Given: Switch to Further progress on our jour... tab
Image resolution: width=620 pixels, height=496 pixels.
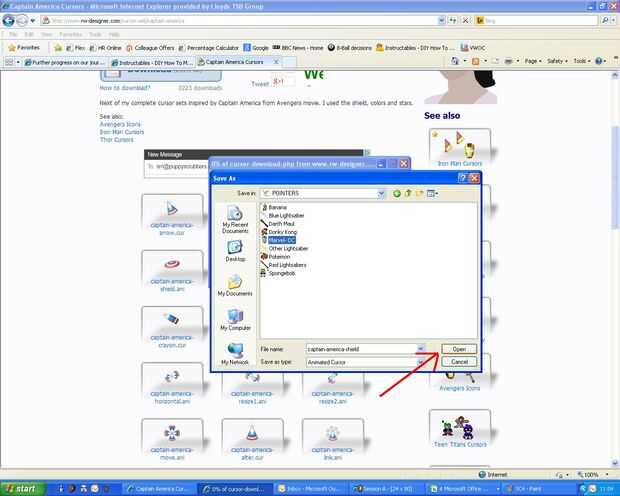Looking at the screenshot, I should pyautogui.click(x=64, y=62).
